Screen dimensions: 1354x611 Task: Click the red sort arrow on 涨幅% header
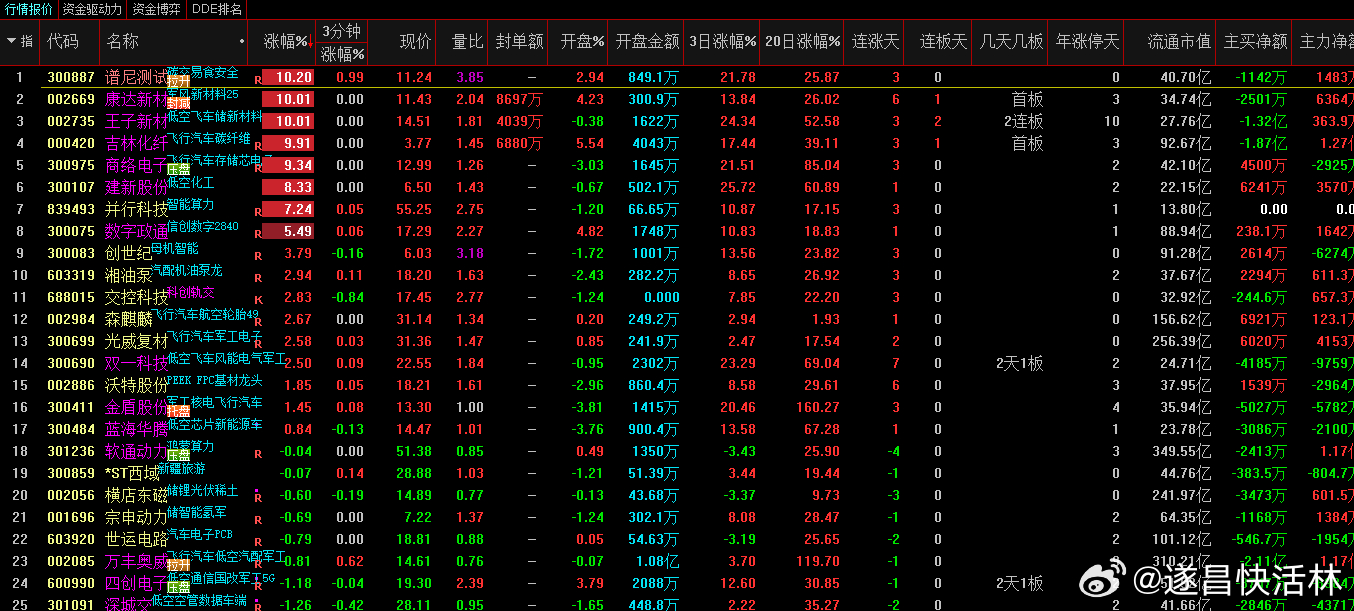(310, 41)
